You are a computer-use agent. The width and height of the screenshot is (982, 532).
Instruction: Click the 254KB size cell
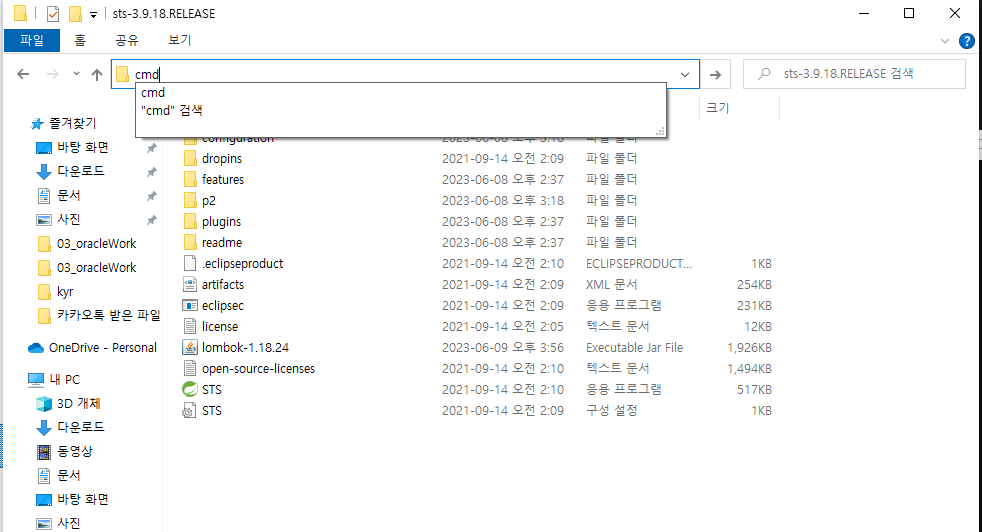coord(754,284)
